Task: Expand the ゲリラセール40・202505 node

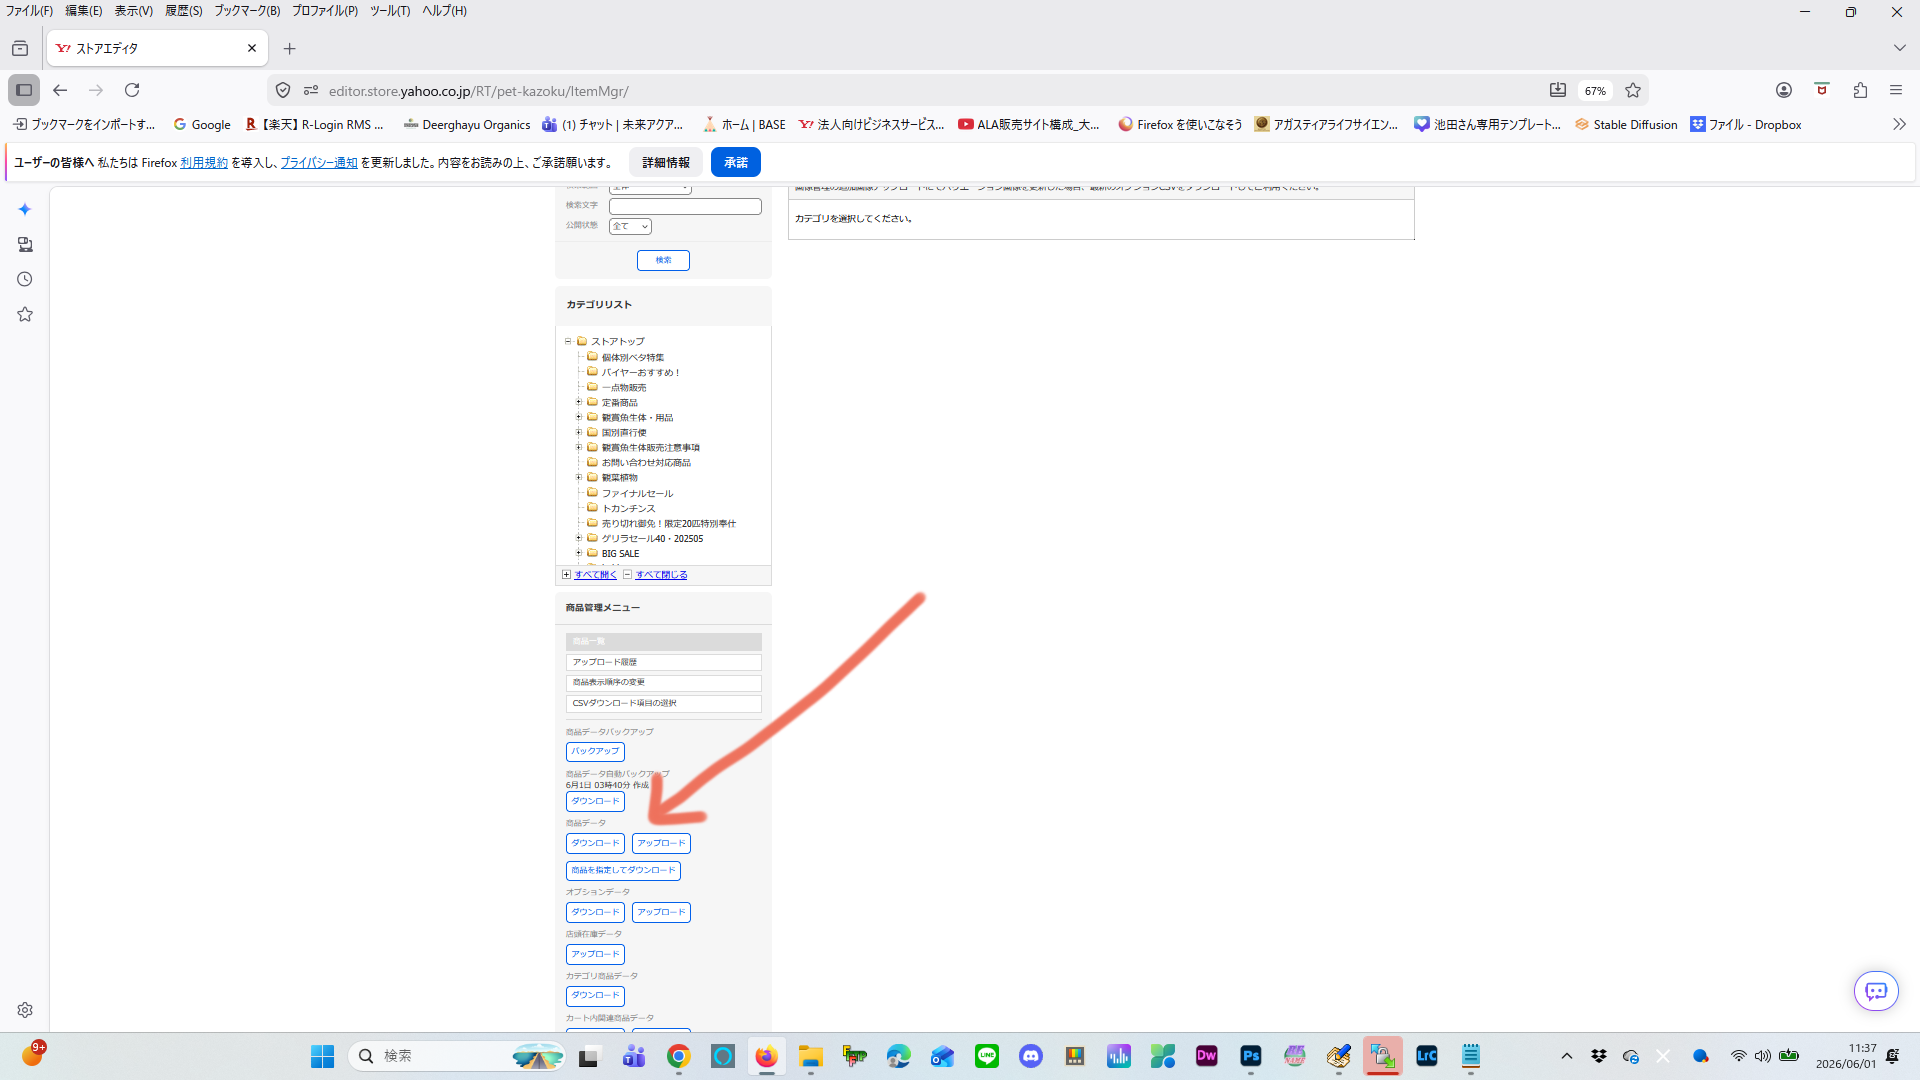Action: coord(579,538)
